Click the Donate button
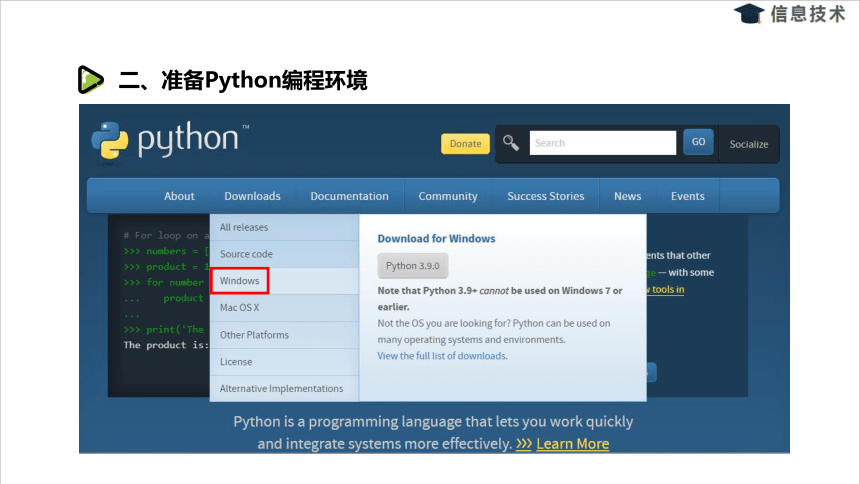This screenshot has width=860, height=484. point(465,144)
